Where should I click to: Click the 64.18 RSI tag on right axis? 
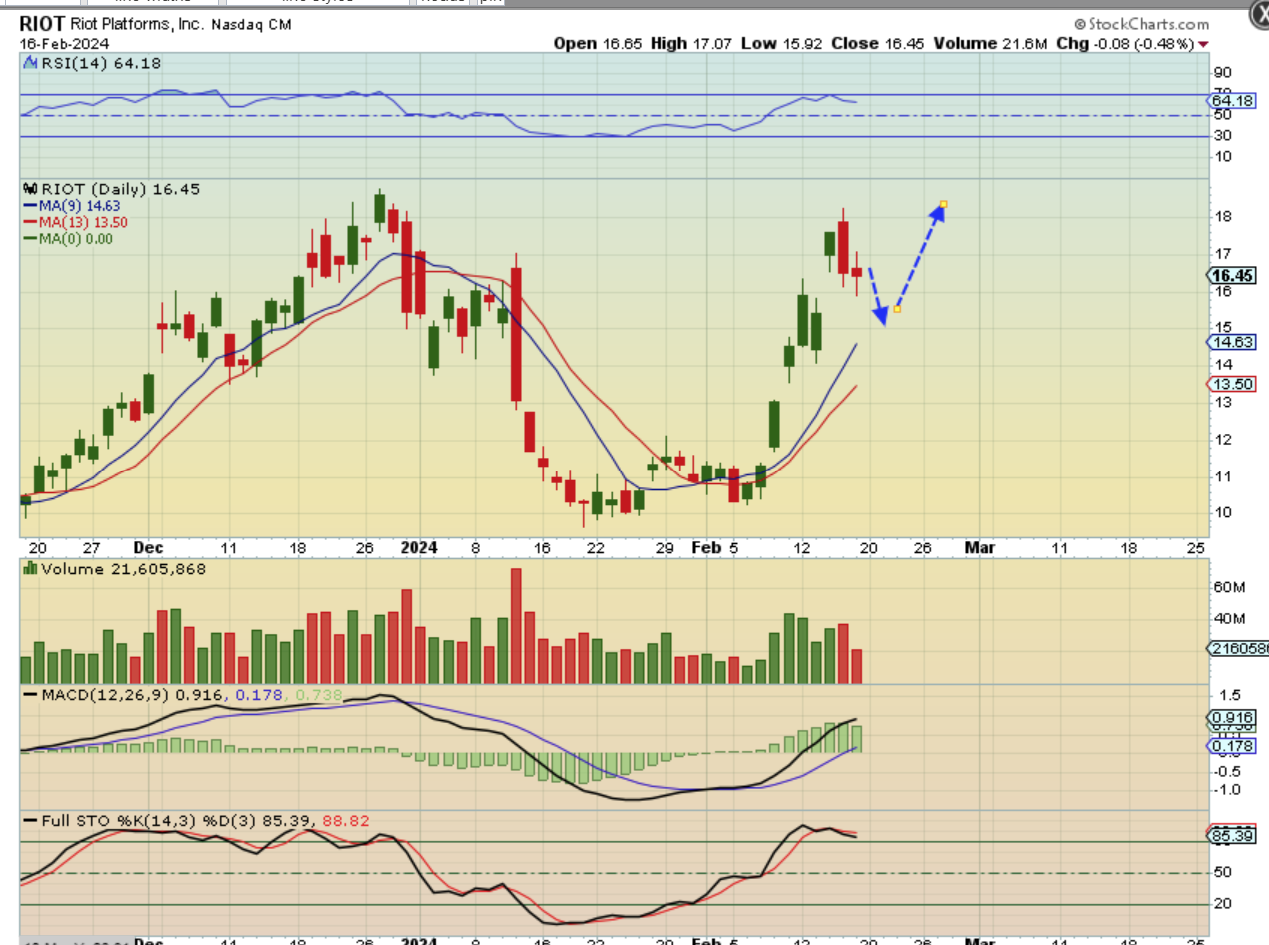(1231, 101)
